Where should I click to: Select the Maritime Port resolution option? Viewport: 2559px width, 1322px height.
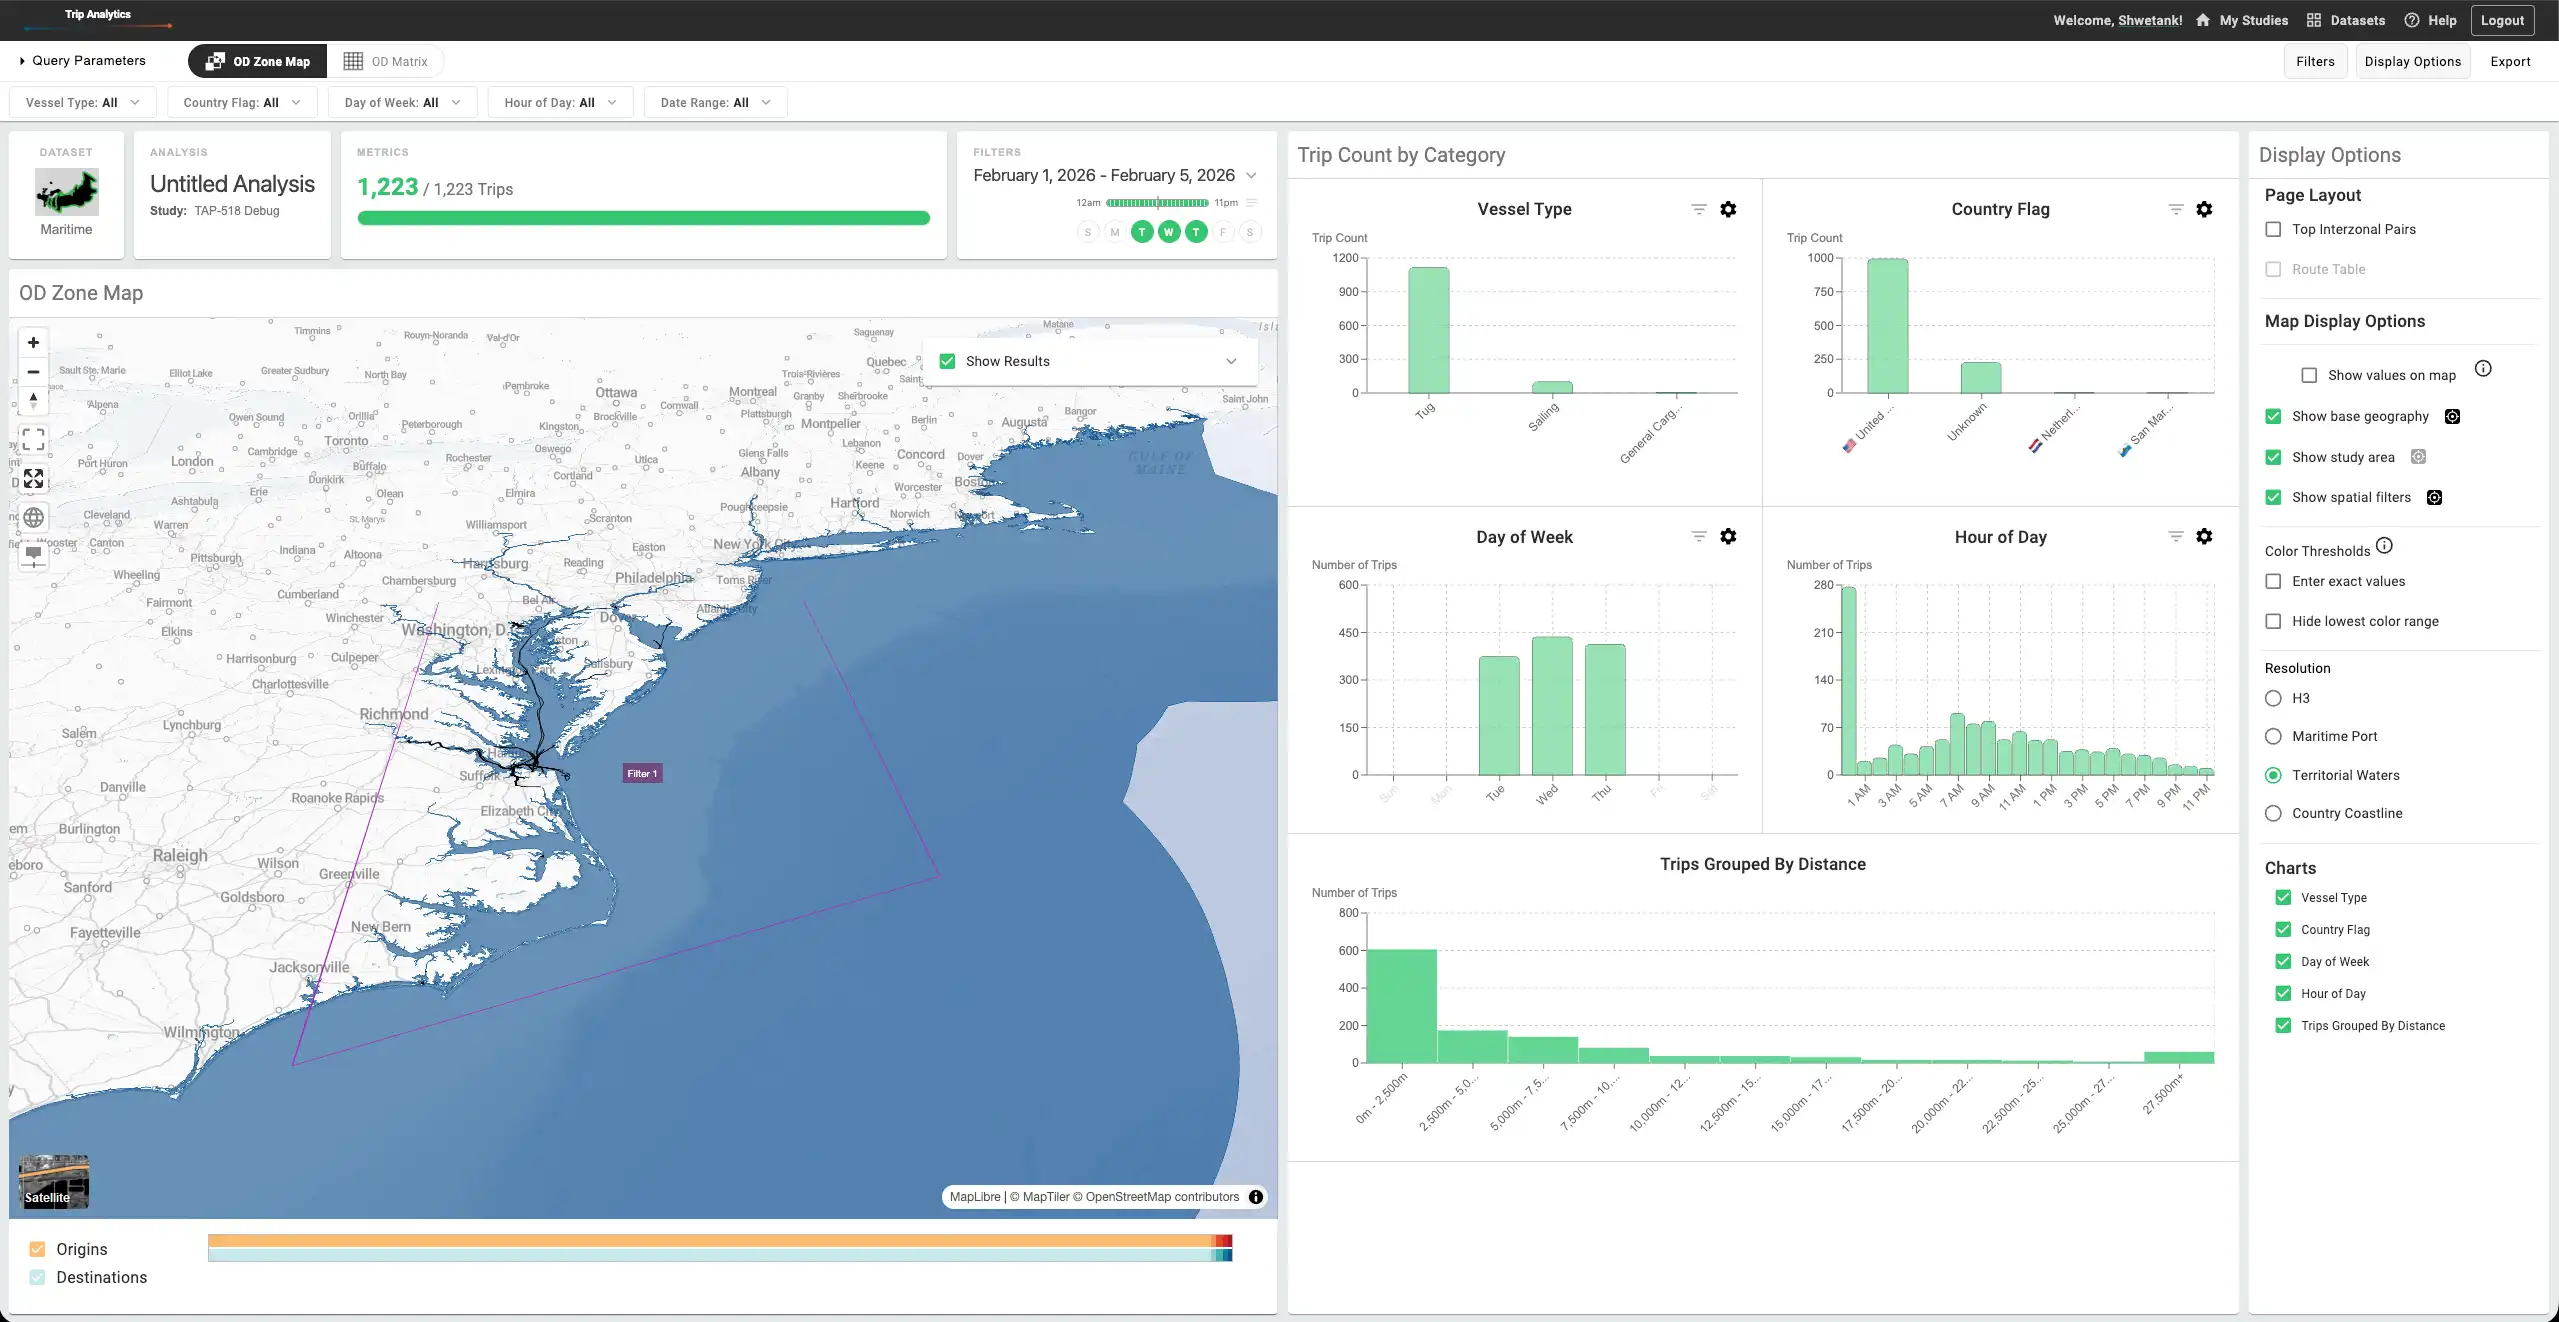coord(2273,736)
